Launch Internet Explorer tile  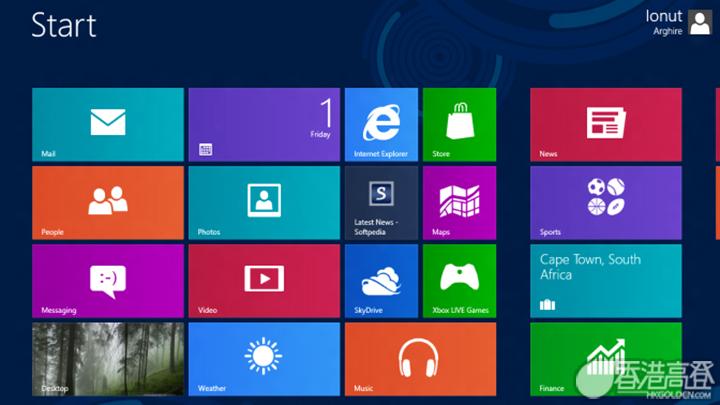381,124
